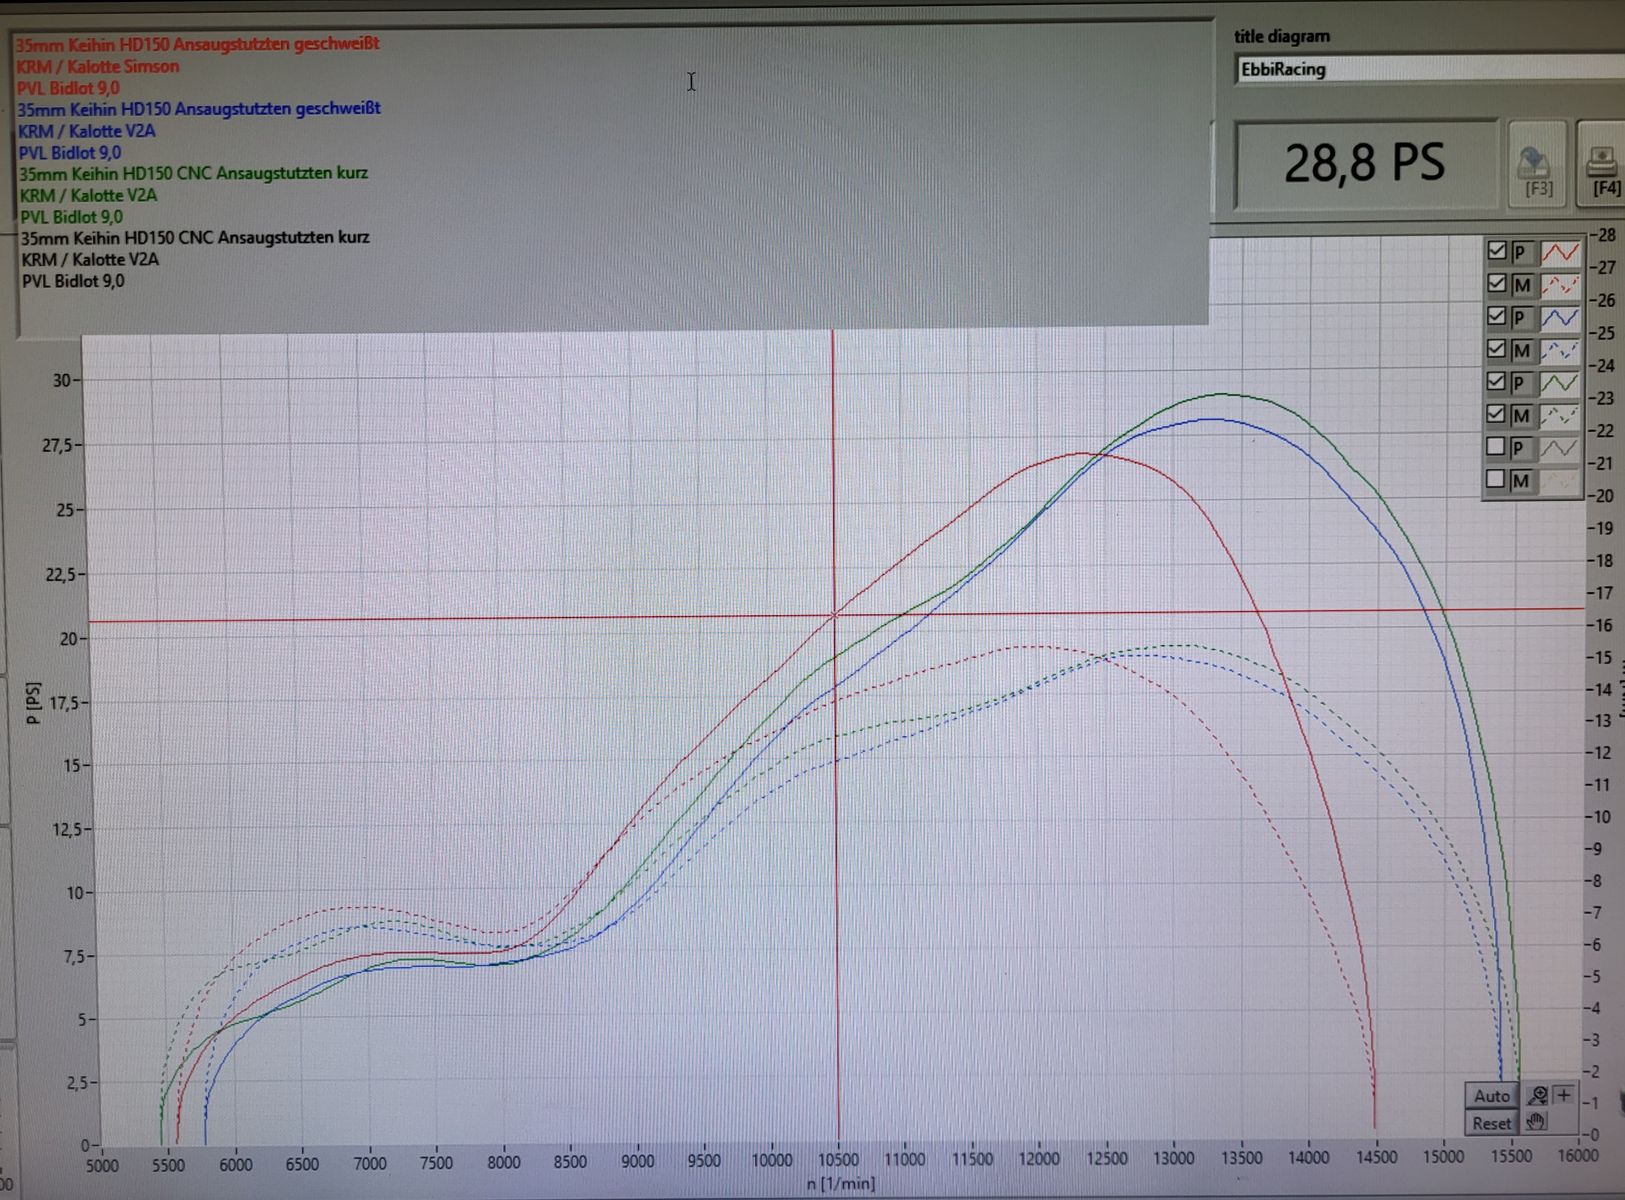
Task: Uncheck the red power curve checkbox
Action: [1497, 251]
